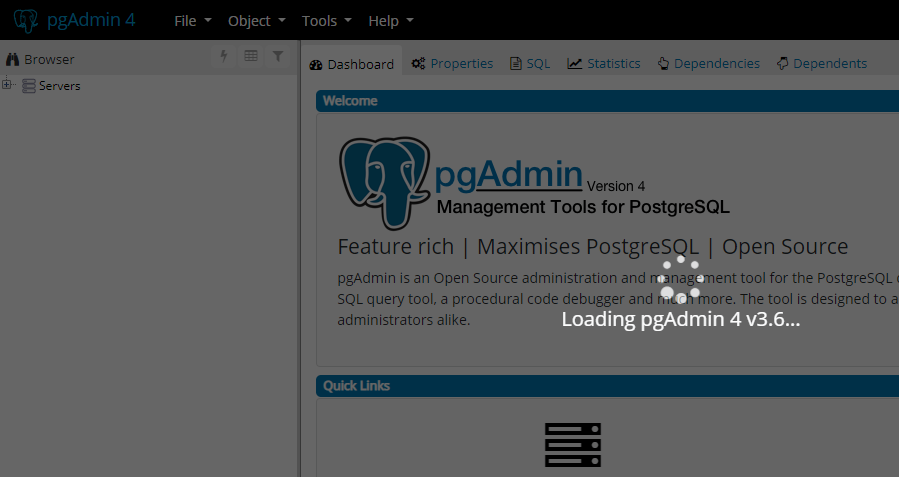Click the Servers group icon in tree
Image resolution: width=899 pixels, height=477 pixels.
tap(29, 86)
